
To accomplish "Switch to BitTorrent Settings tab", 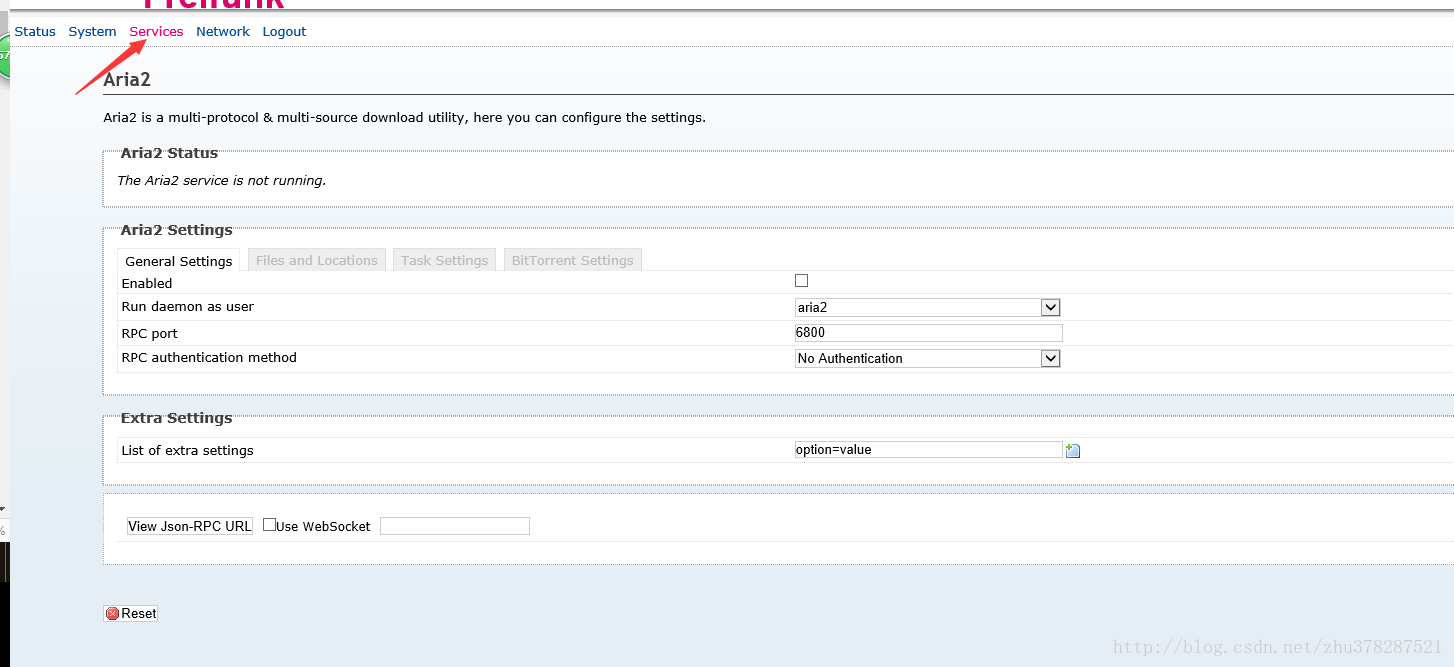I will (573, 260).
